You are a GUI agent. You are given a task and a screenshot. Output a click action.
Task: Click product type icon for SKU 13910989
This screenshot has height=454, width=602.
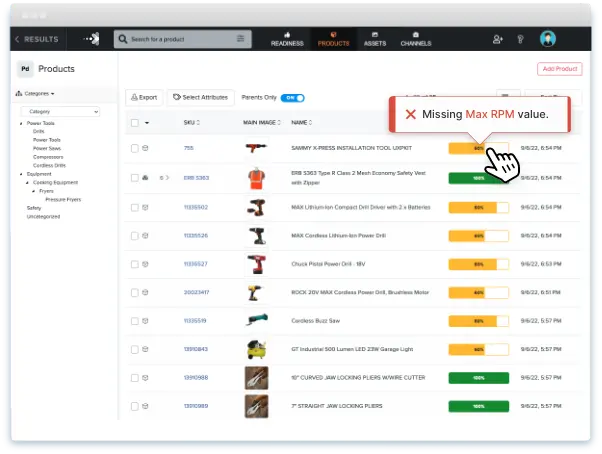tap(145, 406)
